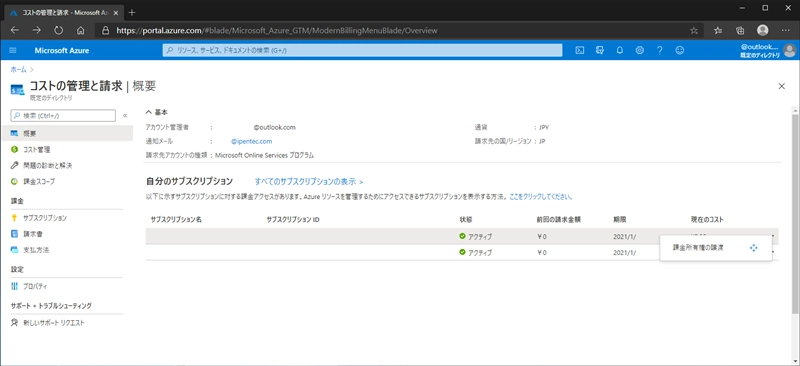
Task: Reload the page with the refresh icon
Action: pyautogui.click(x=58, y=30)
